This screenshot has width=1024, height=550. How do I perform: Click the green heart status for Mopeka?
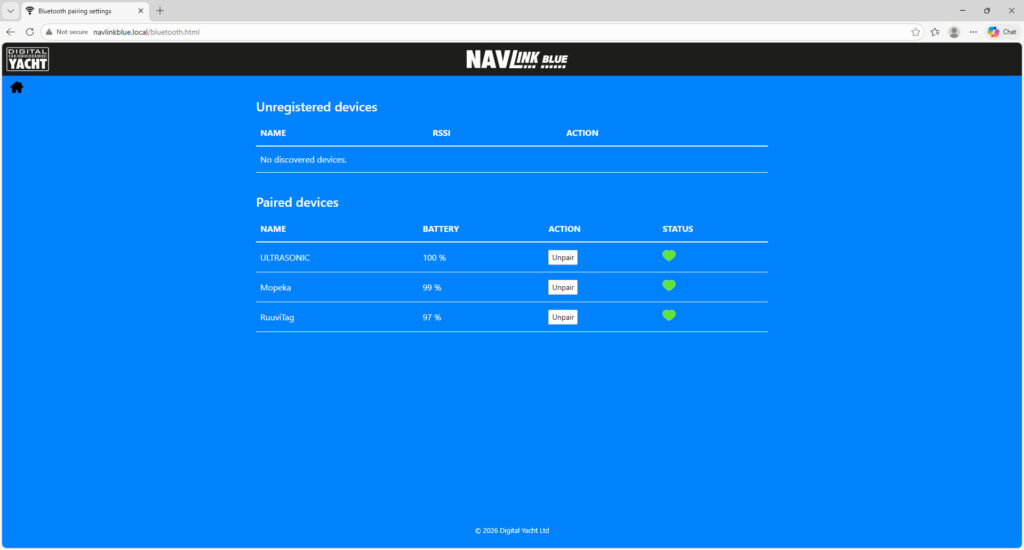[669, 286]
